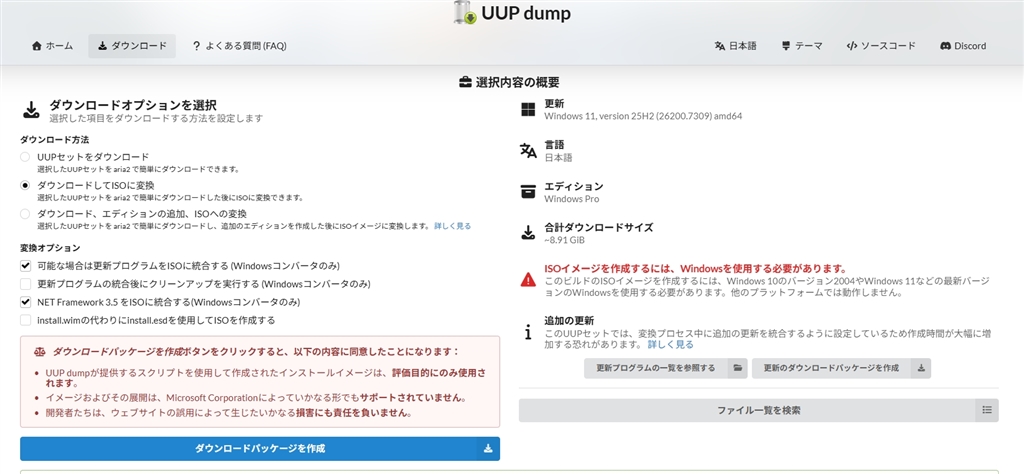The width and height of the screenshot is (1024, 474).
Task: Click the UUP dump logo icon
Action: coord(466,13)
